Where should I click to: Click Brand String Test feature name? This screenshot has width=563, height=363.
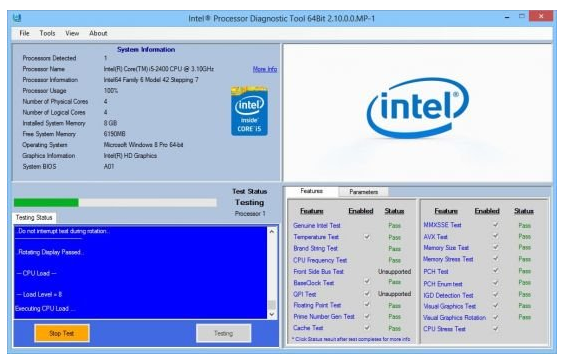coord(315,248)
